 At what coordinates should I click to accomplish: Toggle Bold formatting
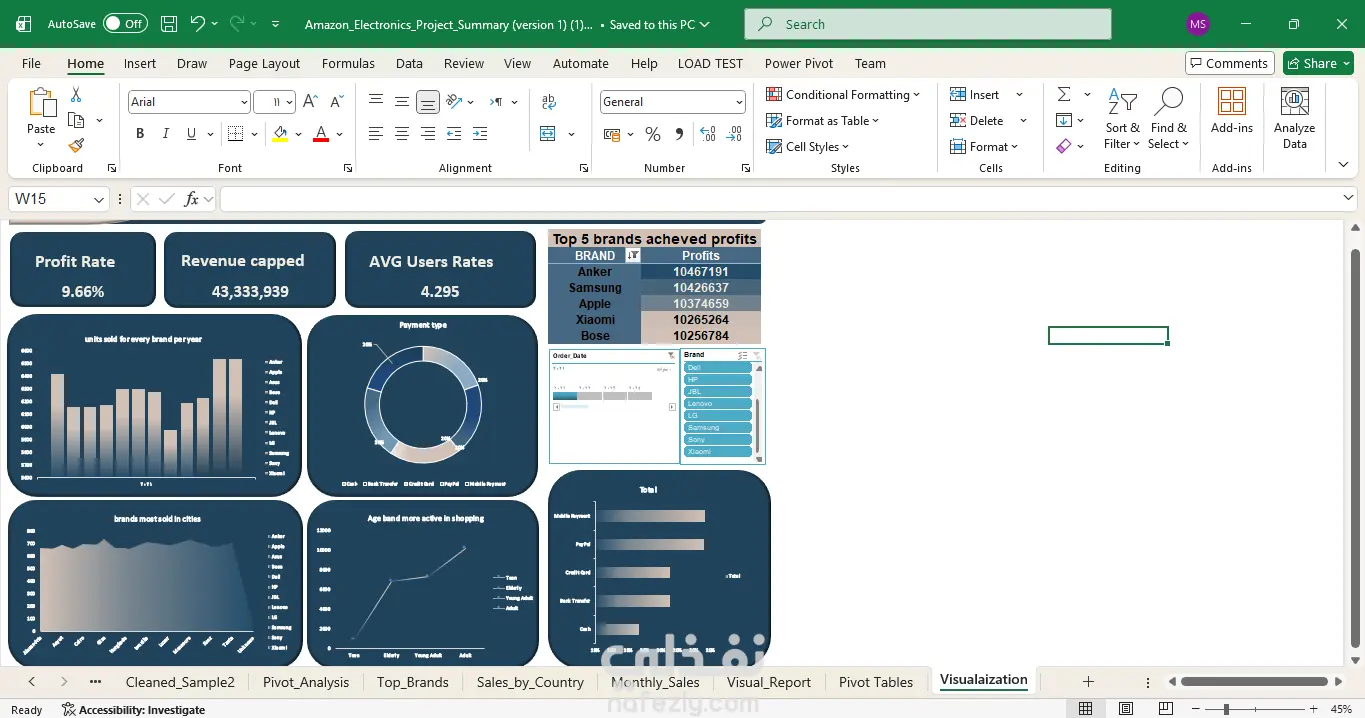point(140,134)
